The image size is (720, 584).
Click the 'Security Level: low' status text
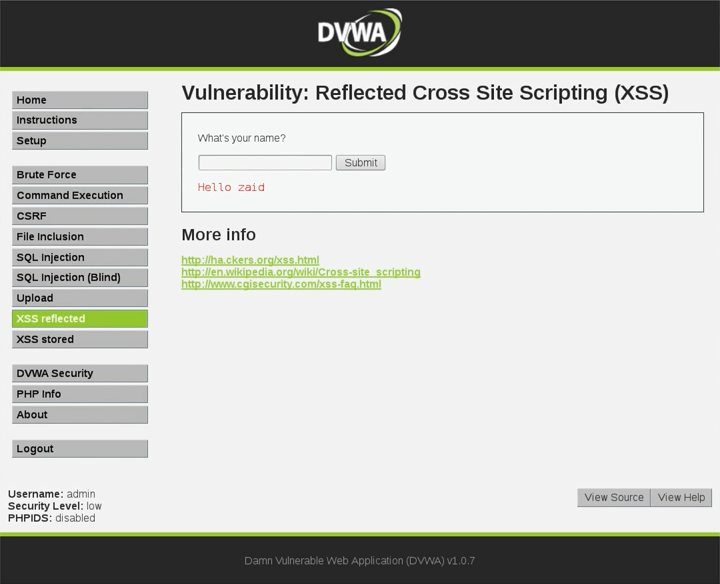coord(55,506)
